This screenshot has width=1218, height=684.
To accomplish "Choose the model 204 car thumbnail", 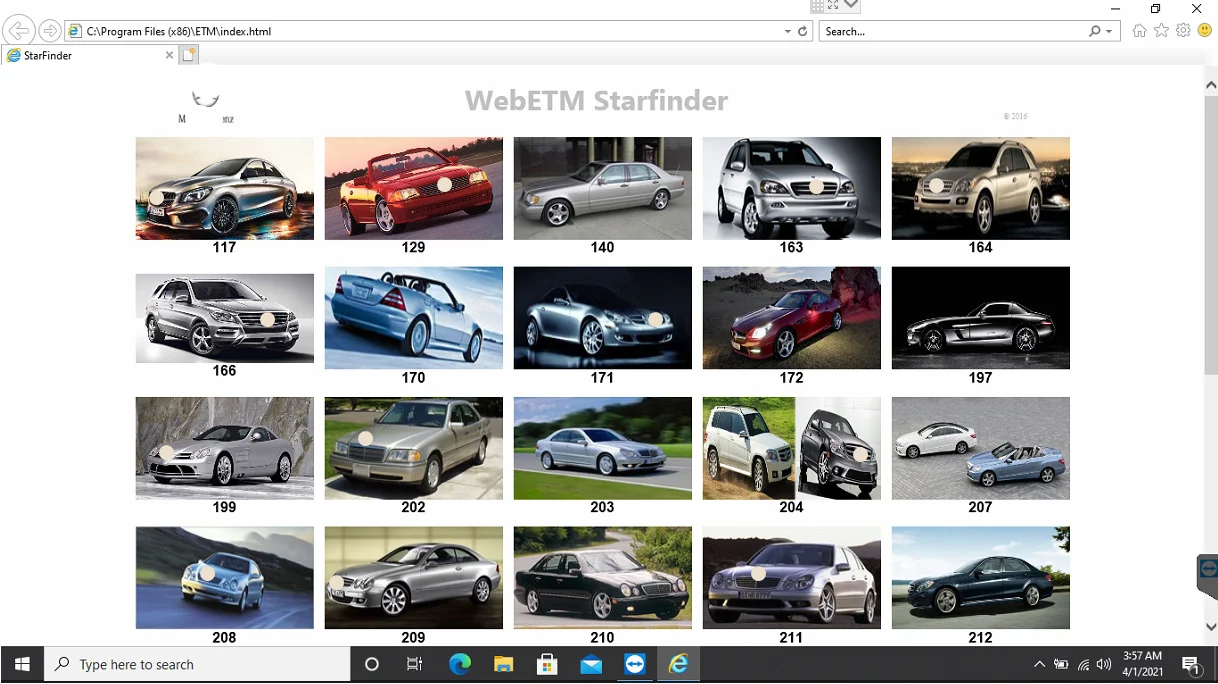I will click(791, 448).
